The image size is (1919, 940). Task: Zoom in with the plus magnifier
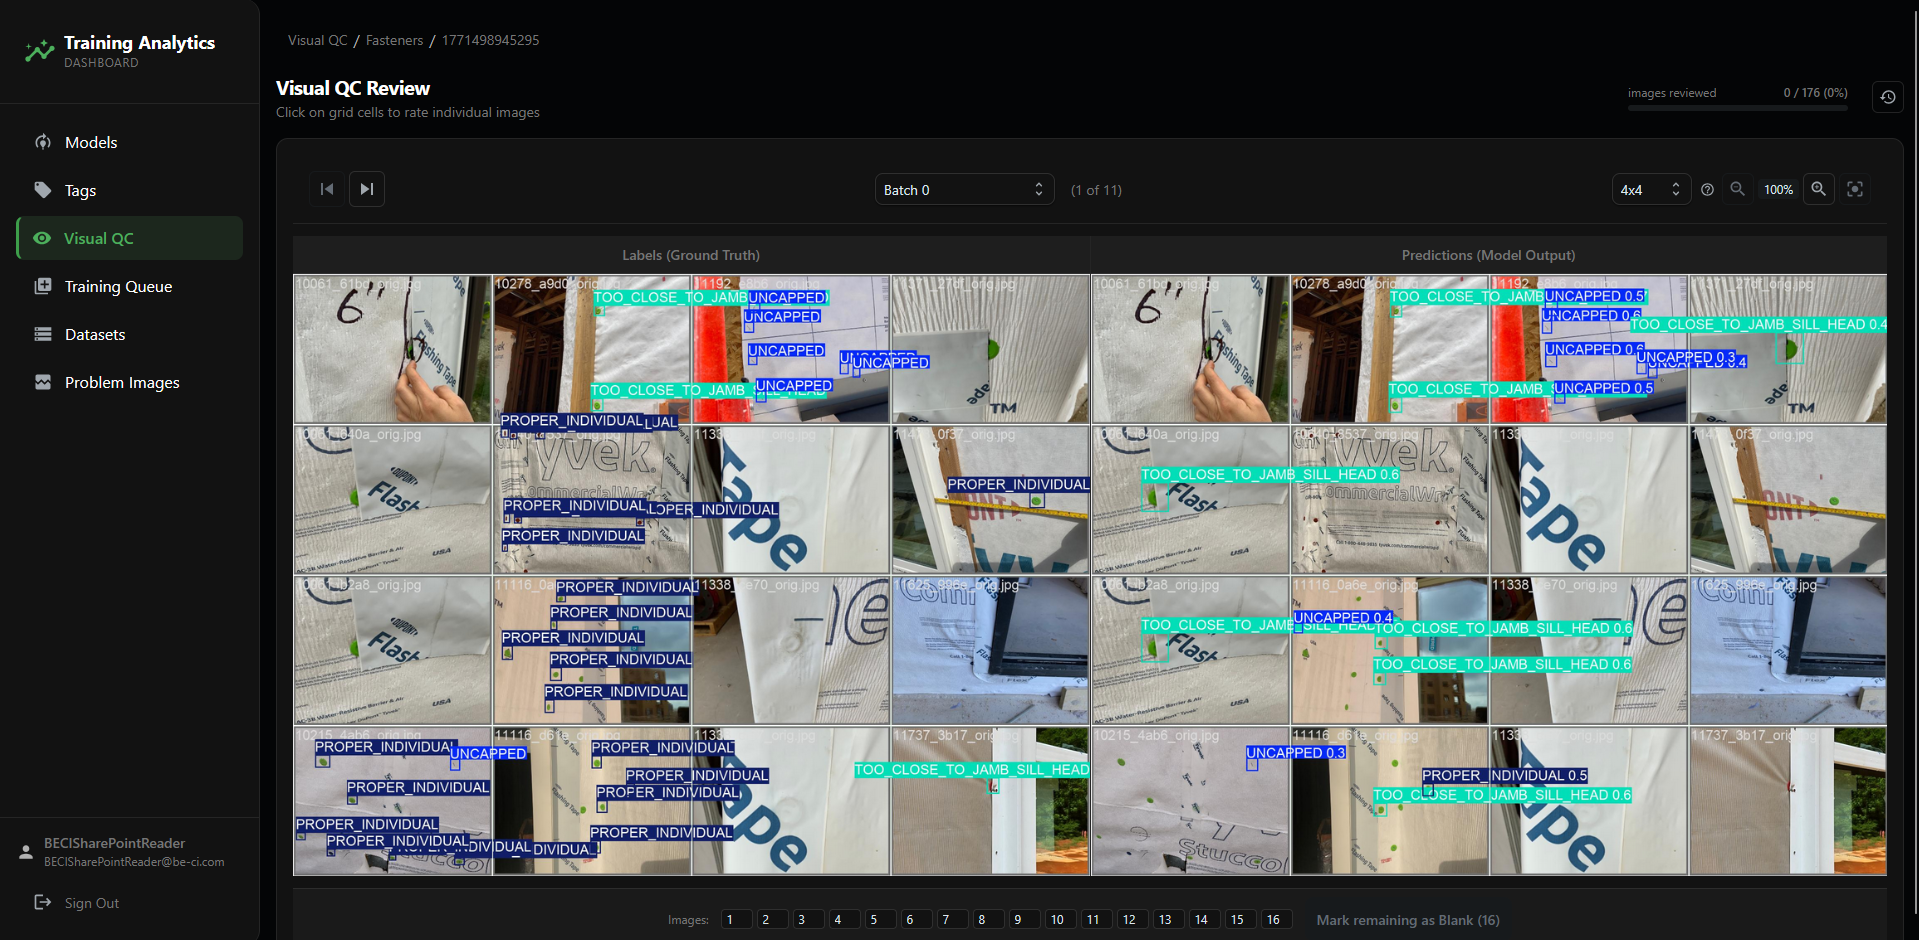(x=1819, y=189)
